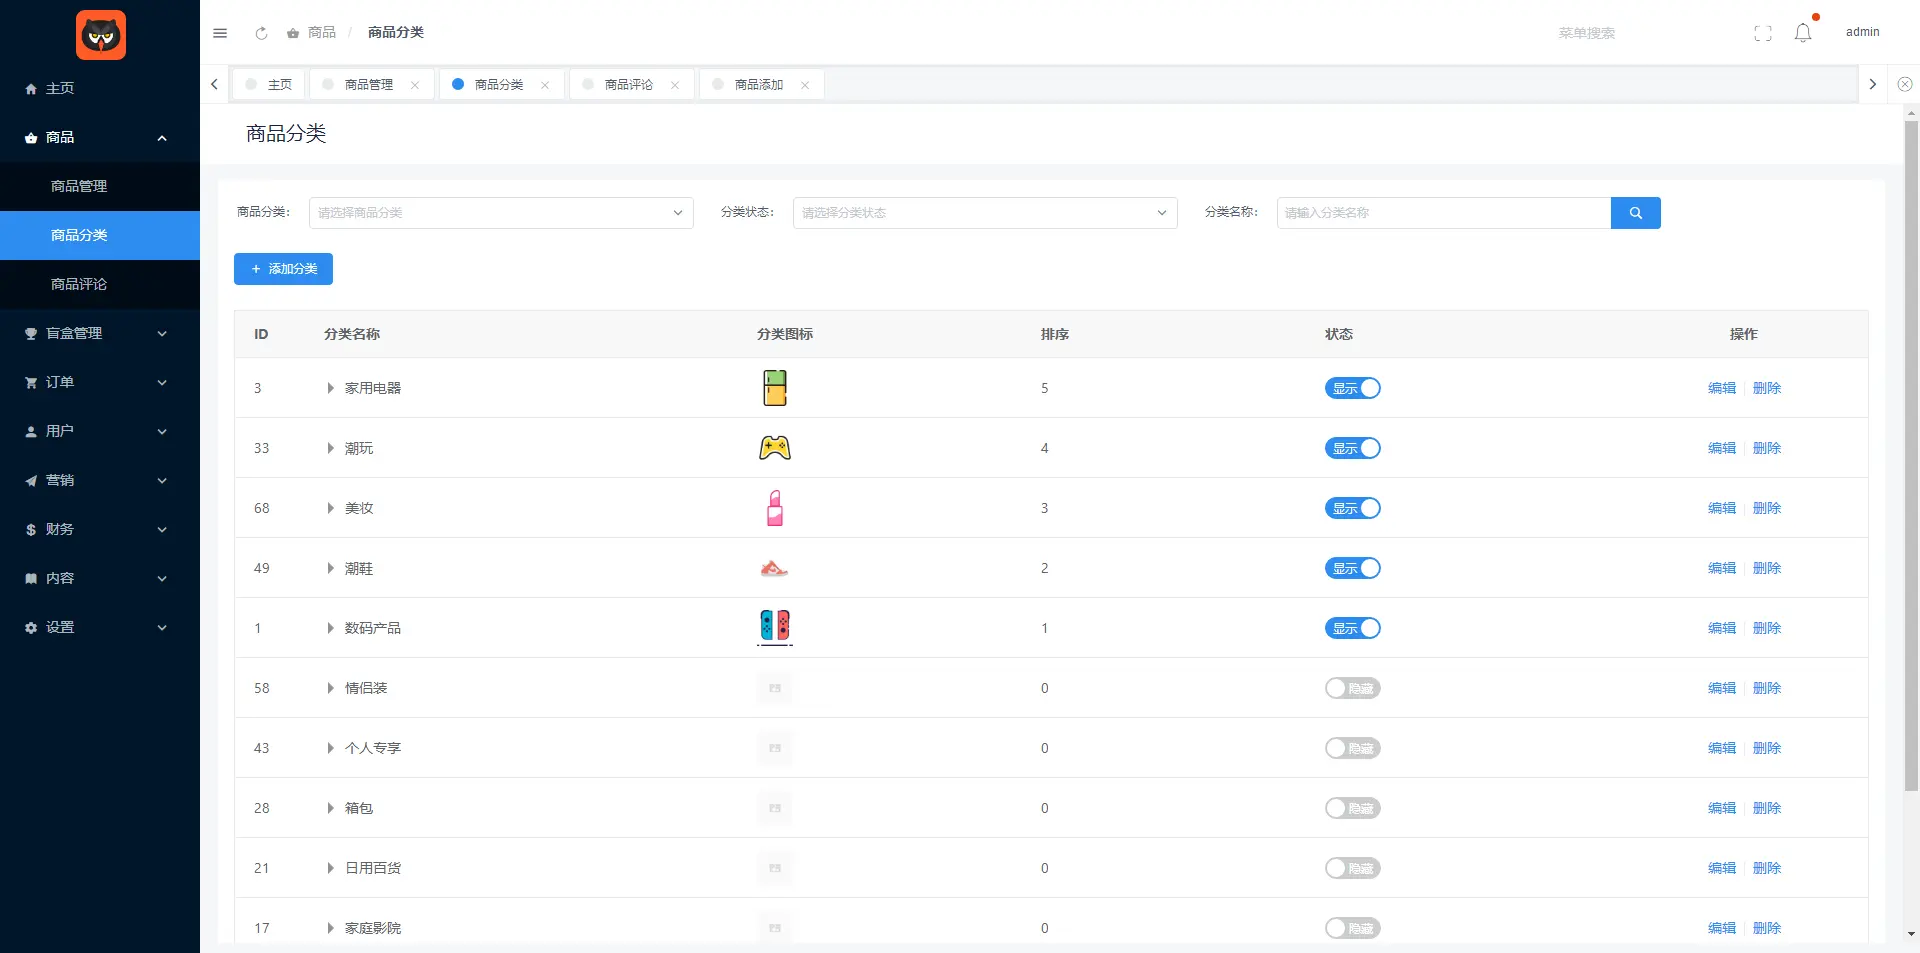Viewport: 1920px width, 953px height.
Task: Open the notifications bell
Action: [1803, 33]
